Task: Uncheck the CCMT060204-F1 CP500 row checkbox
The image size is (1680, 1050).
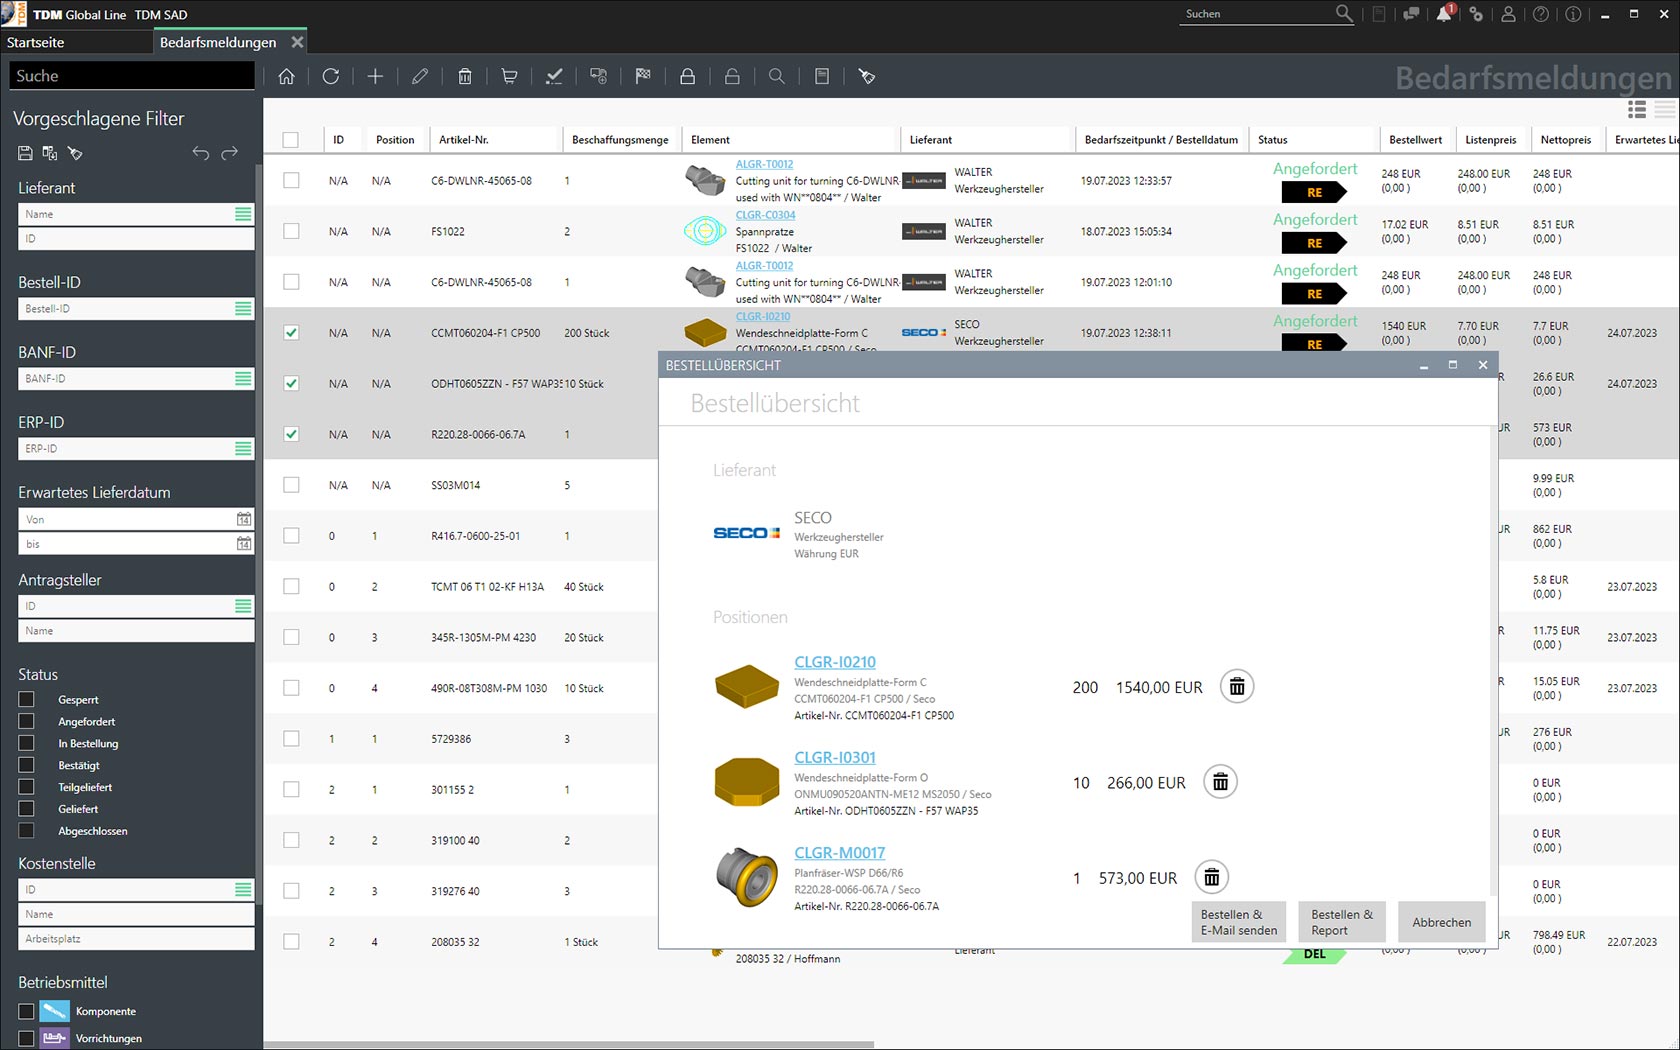Action: pyautogui.click(x=291, y=332)
